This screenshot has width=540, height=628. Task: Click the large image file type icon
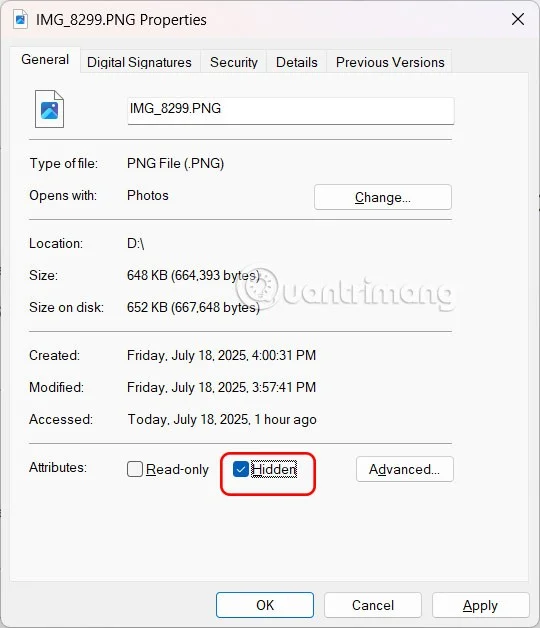pos(49,109)
